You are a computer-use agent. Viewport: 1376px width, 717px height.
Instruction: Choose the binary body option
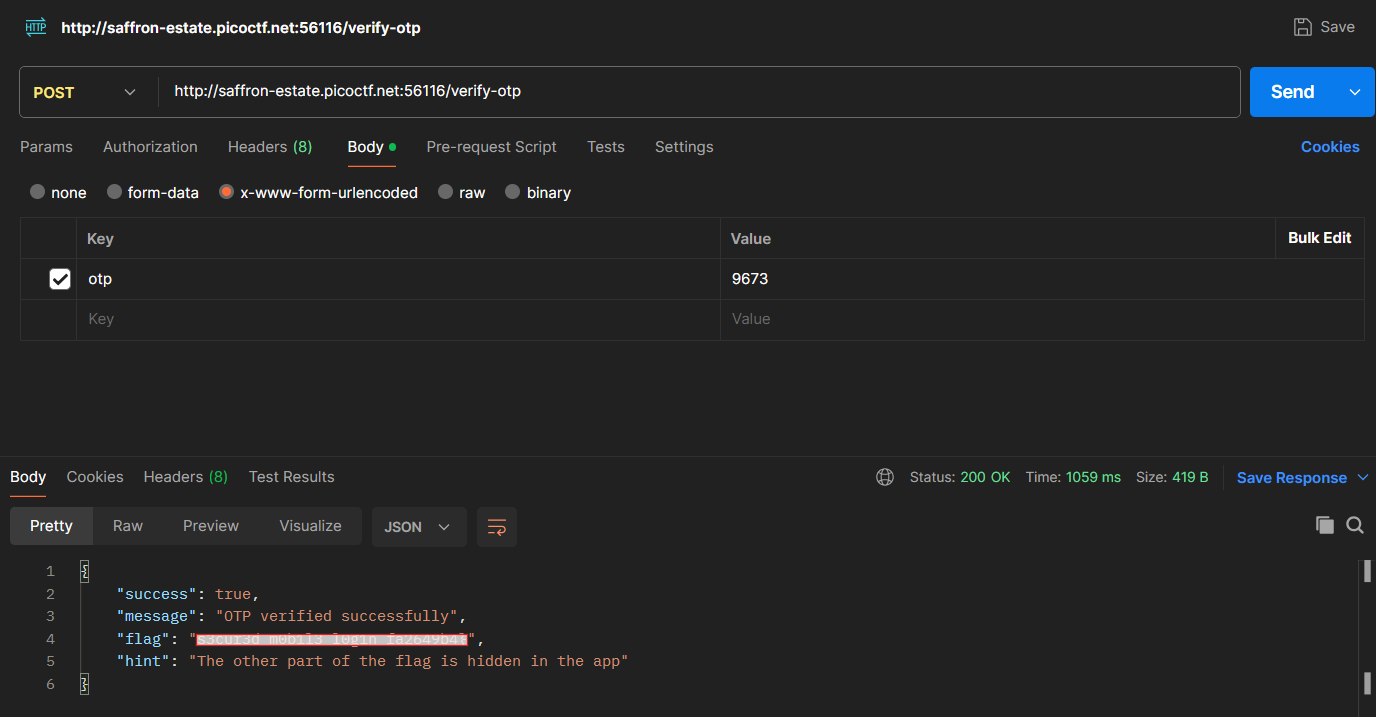pos(513,192)
